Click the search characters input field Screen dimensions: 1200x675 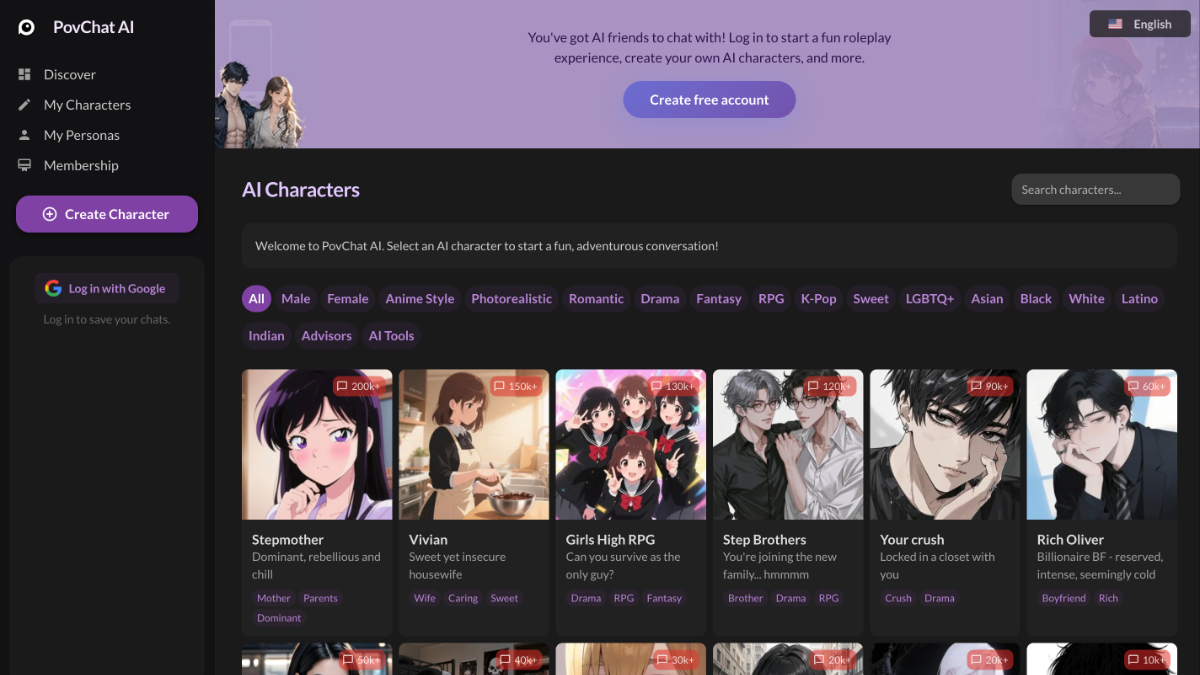tap(1095, 189)
